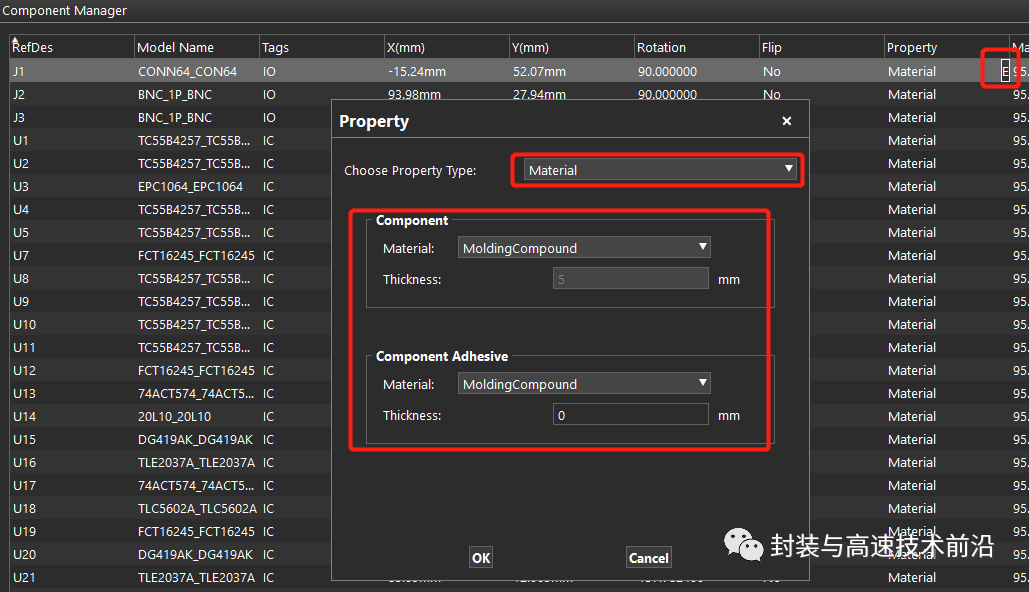Click J1 Y value 52.07mm
This screenshot has width=1029, height=592.
539,71
